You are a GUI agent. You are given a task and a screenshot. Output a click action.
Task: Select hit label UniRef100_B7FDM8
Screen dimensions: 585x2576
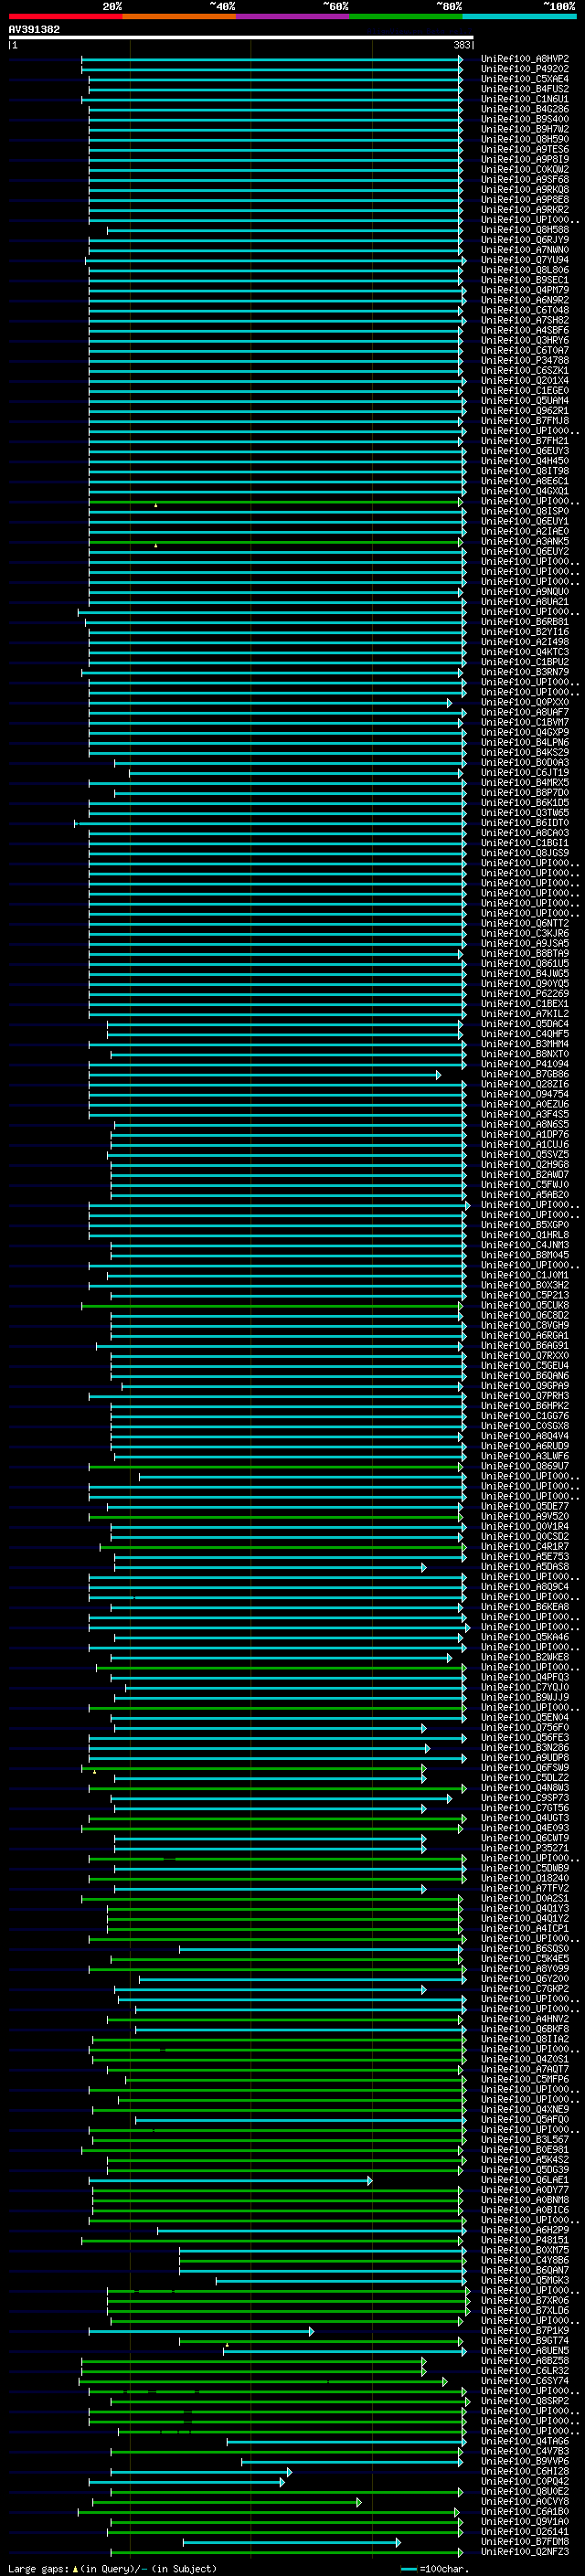(x=525, y=2541)
